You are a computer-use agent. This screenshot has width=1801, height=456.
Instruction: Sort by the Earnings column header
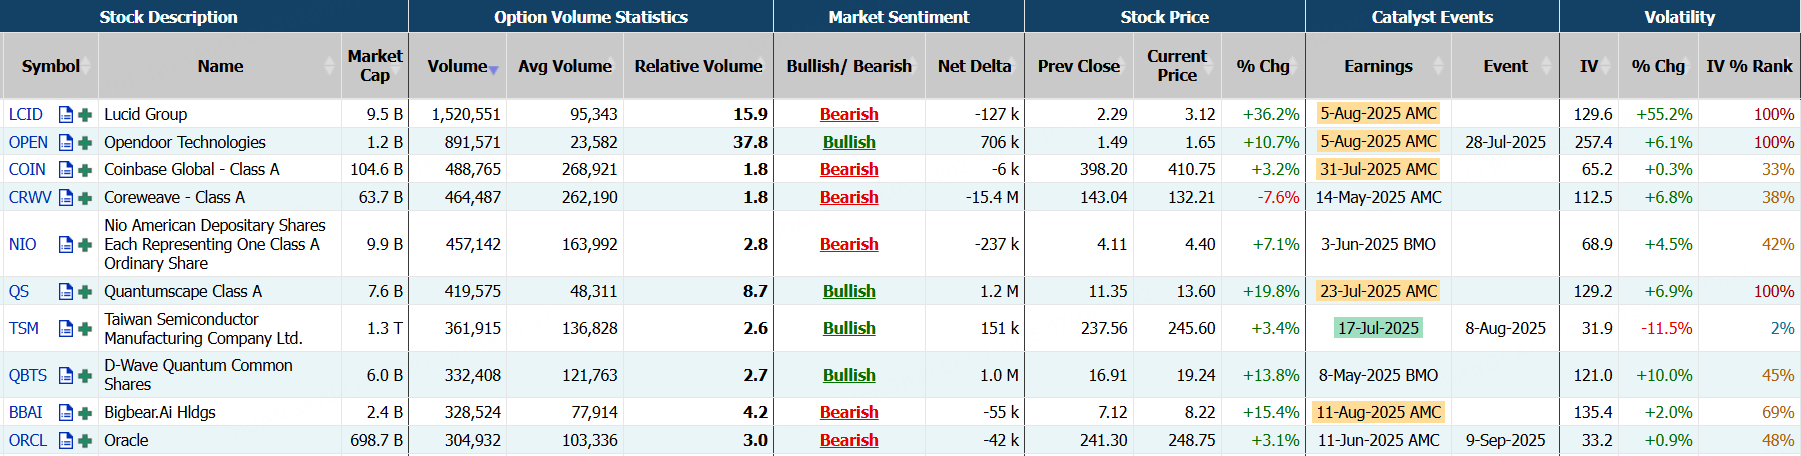[1379, 66]
